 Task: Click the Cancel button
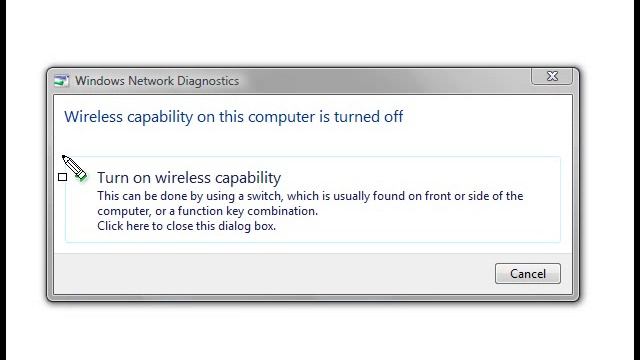pyautogui.click(x=528, y=273)
